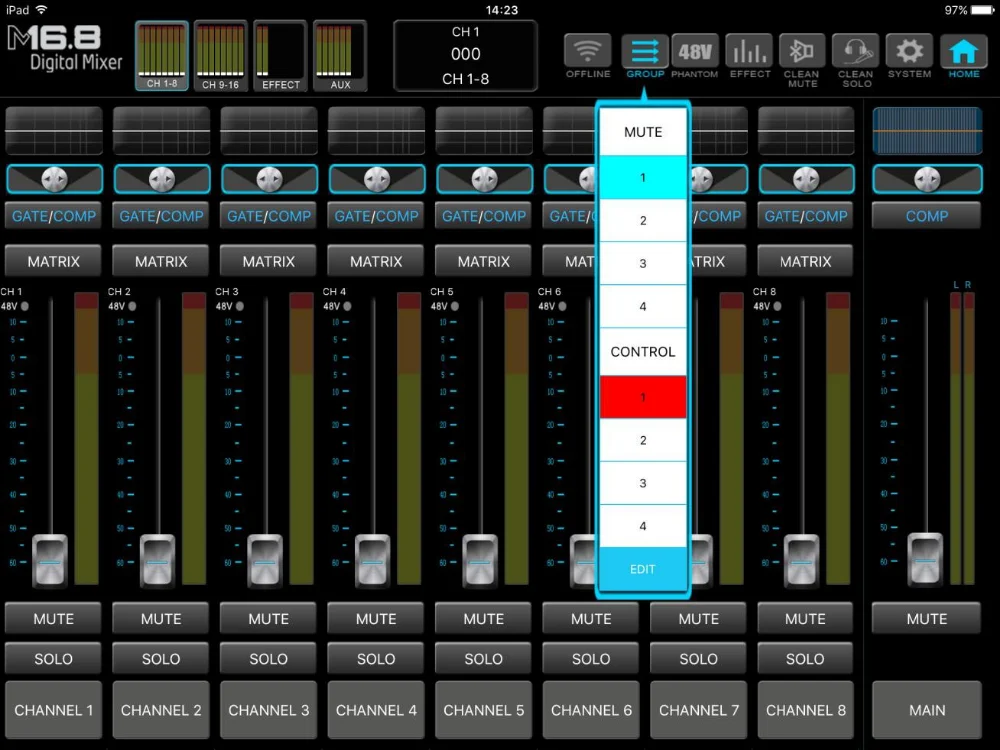1000x750 pixels.
Task: Select mute group 1 in the popup
Action: pos(643,177)
